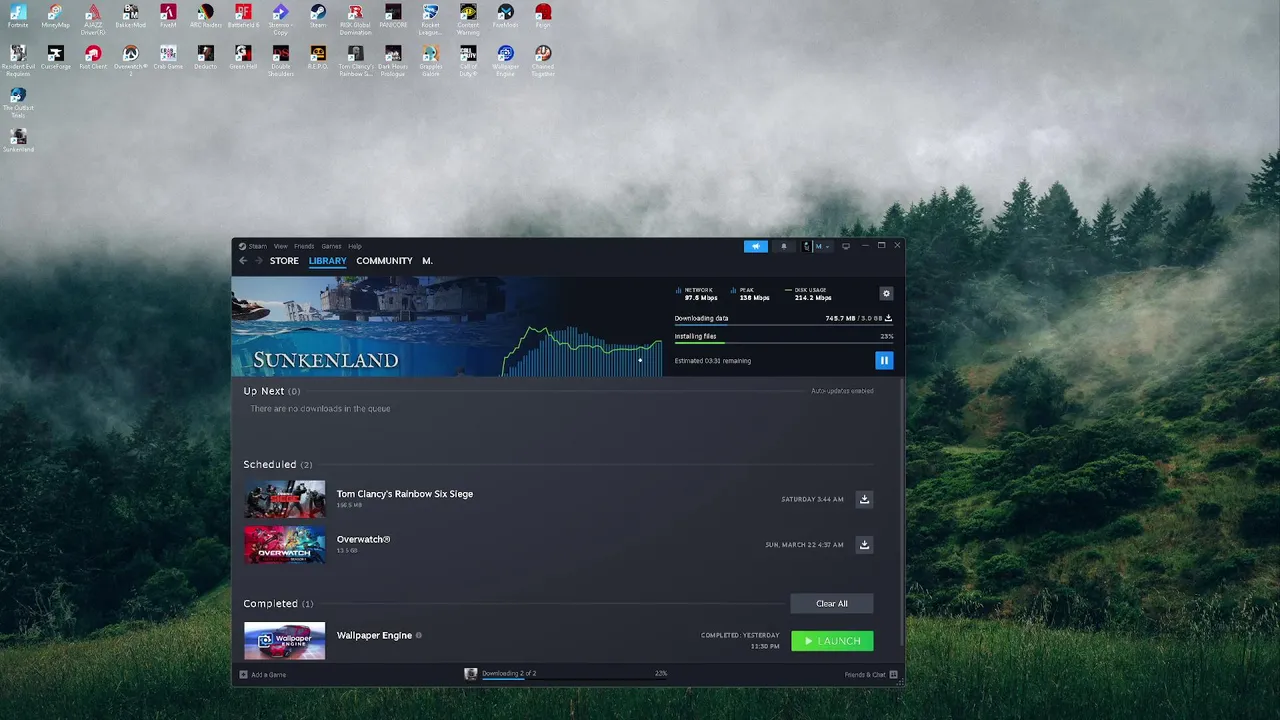The width and height of the screenshot is (1280, 720).
Task: Open the View menu
Action: 281,246
